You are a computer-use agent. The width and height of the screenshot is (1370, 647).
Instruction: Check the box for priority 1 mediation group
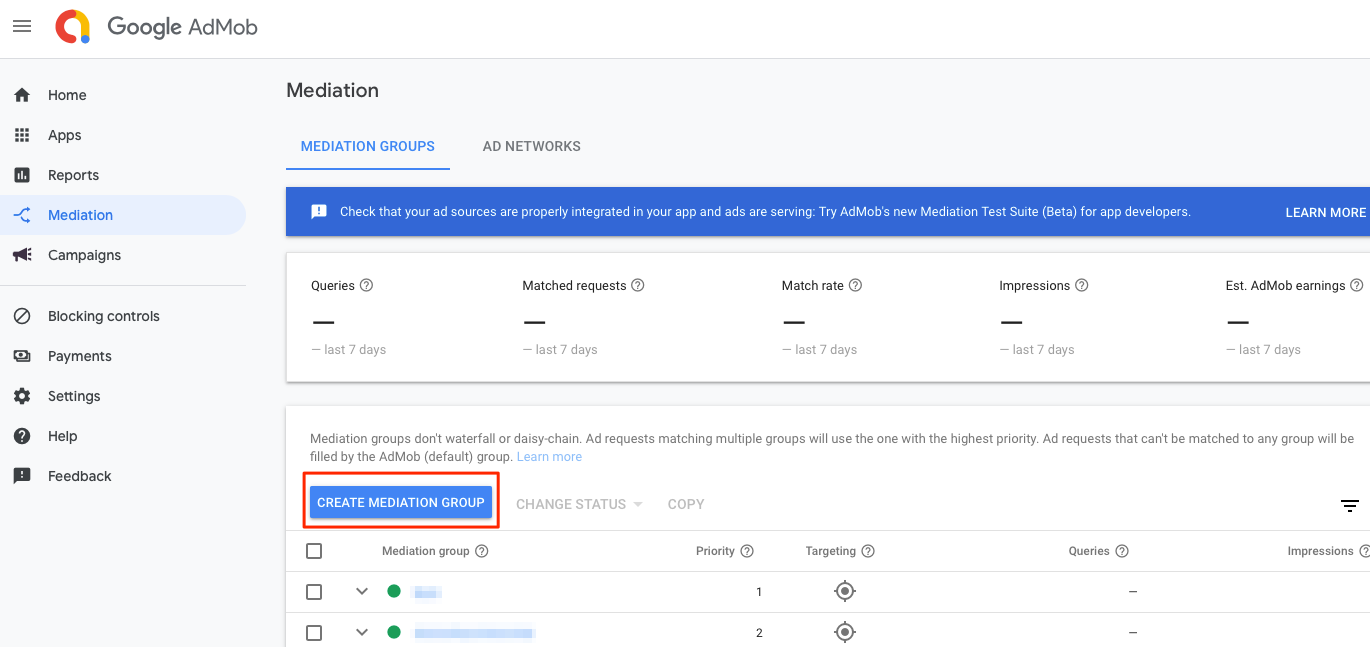click(314, 592)
